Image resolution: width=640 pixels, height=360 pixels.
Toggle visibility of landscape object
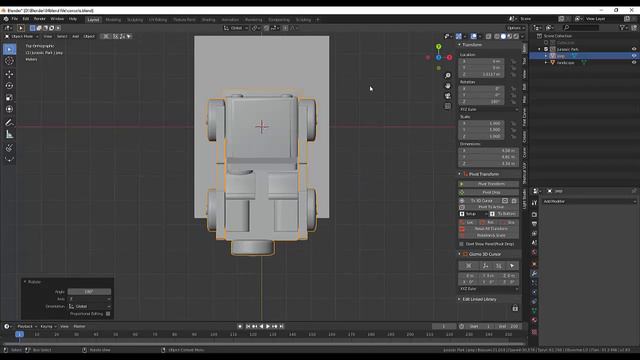point(634,62)
